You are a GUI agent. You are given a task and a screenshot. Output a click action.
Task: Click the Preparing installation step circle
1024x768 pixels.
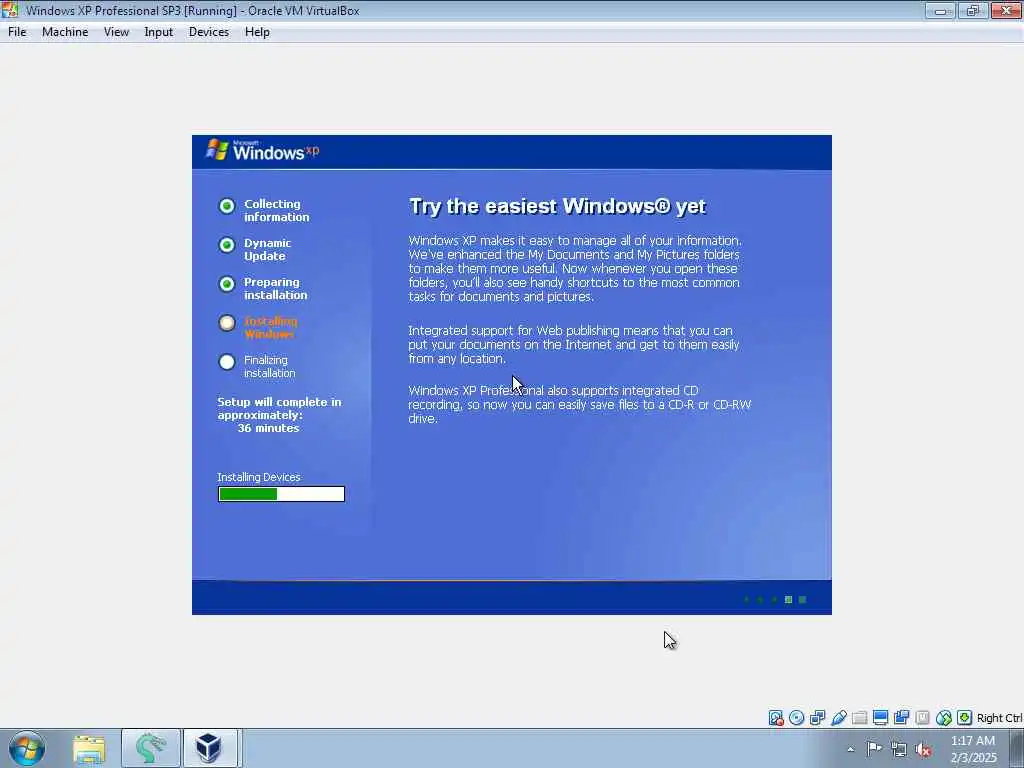[227, 284]
